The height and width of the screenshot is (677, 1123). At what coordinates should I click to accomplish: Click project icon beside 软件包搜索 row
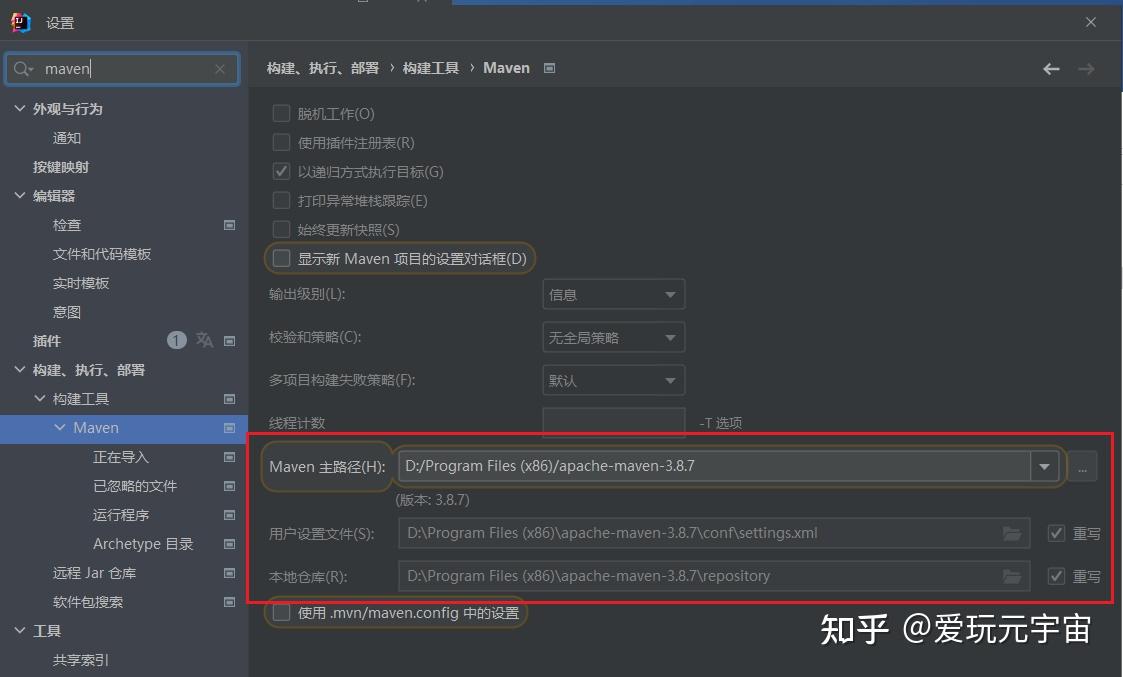click(x=229, y=602)
